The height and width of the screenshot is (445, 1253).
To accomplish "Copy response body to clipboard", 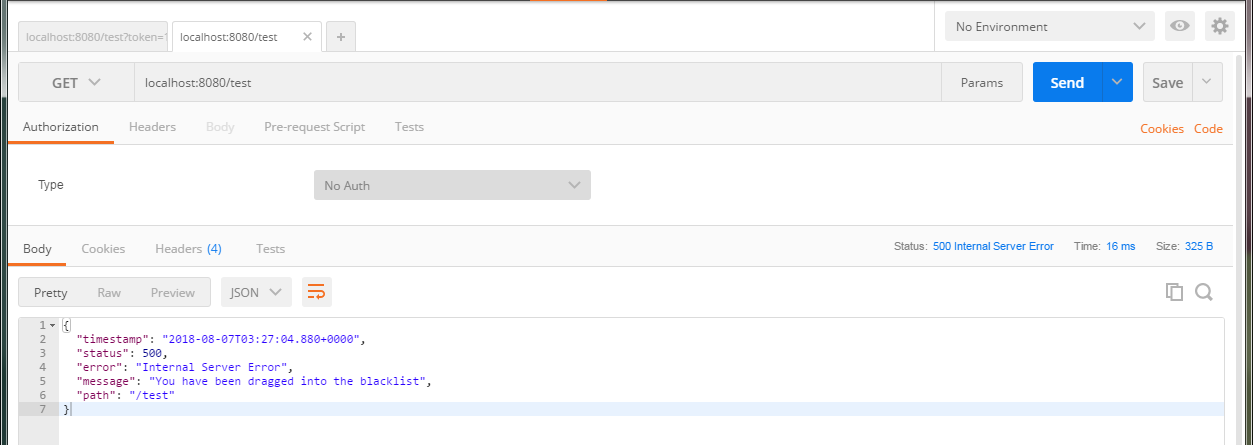I will [1174, 292].
